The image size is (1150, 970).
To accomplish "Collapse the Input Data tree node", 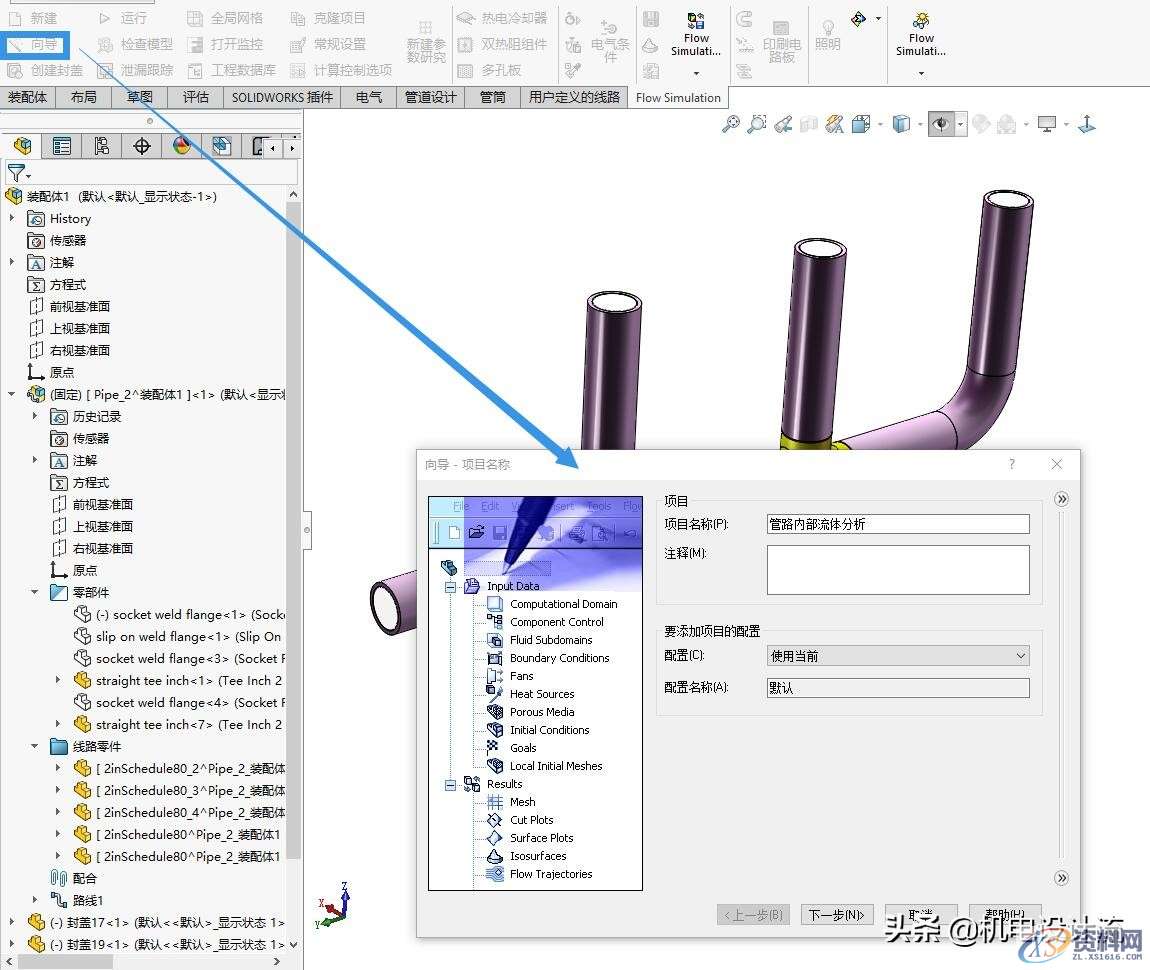I will coord(449,586).
